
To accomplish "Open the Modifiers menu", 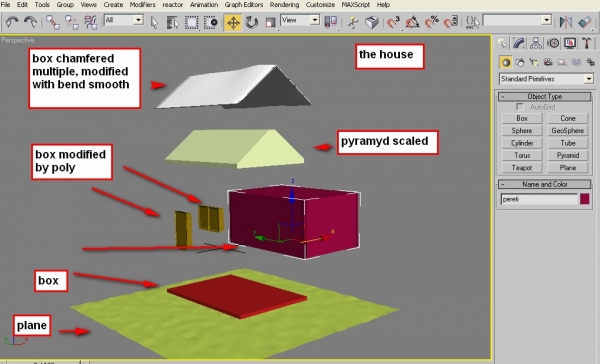I will click(x=142, y=5).
